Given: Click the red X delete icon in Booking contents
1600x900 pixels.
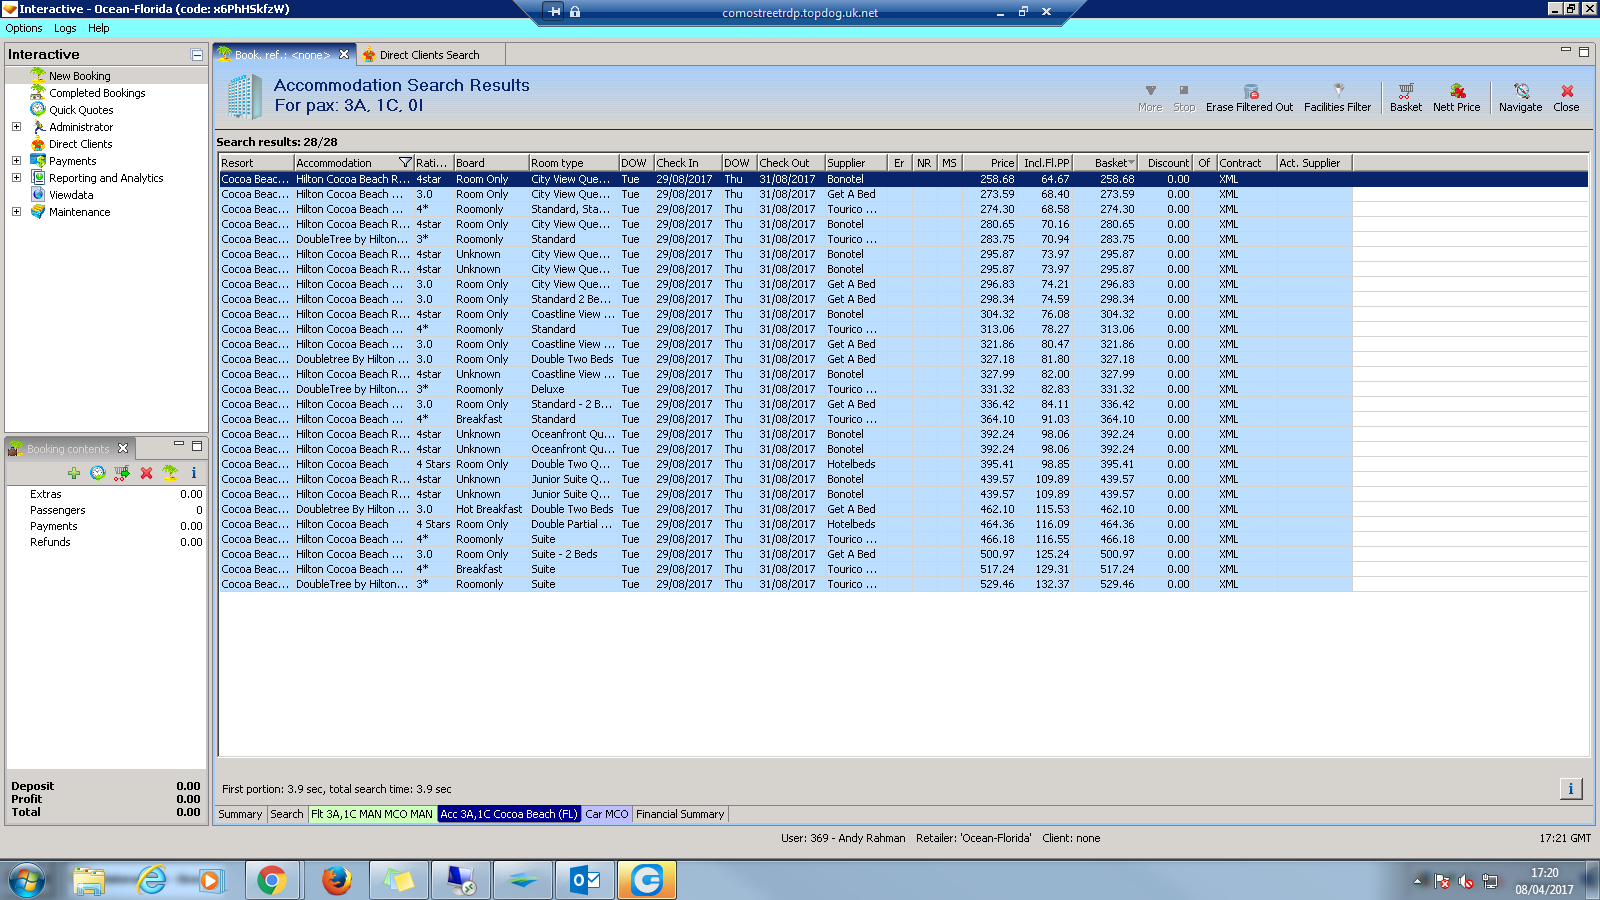Looking at the screenshot, I should [x=146, y=473].
